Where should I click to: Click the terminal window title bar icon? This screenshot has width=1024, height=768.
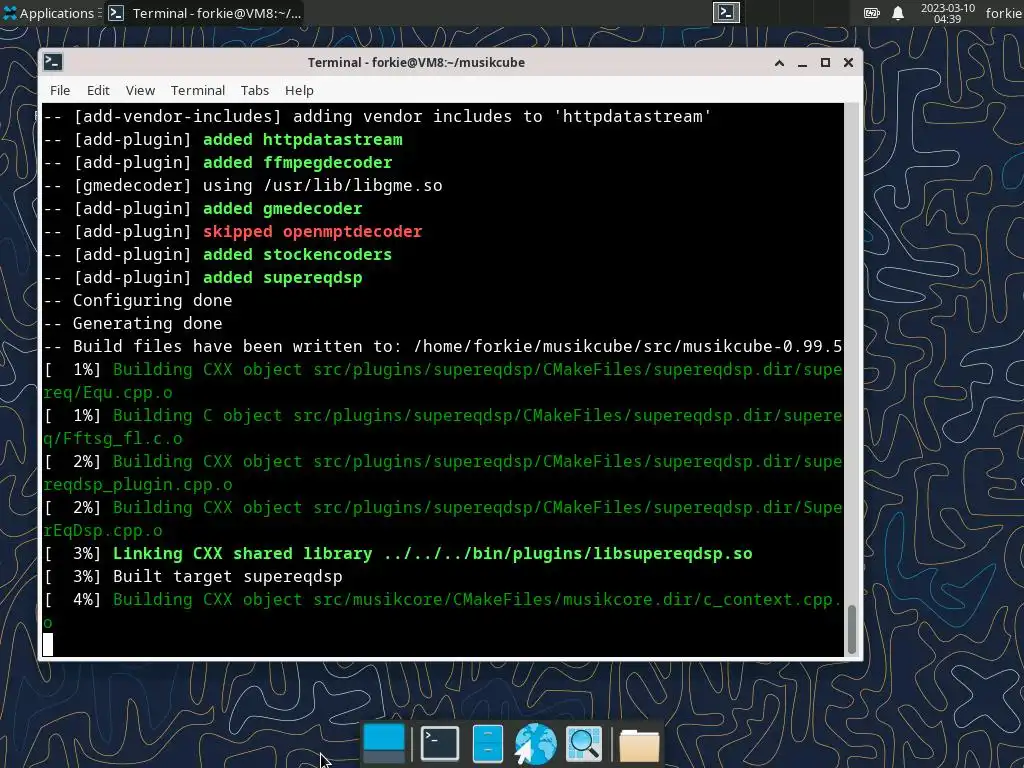click(x=53, y=62)
